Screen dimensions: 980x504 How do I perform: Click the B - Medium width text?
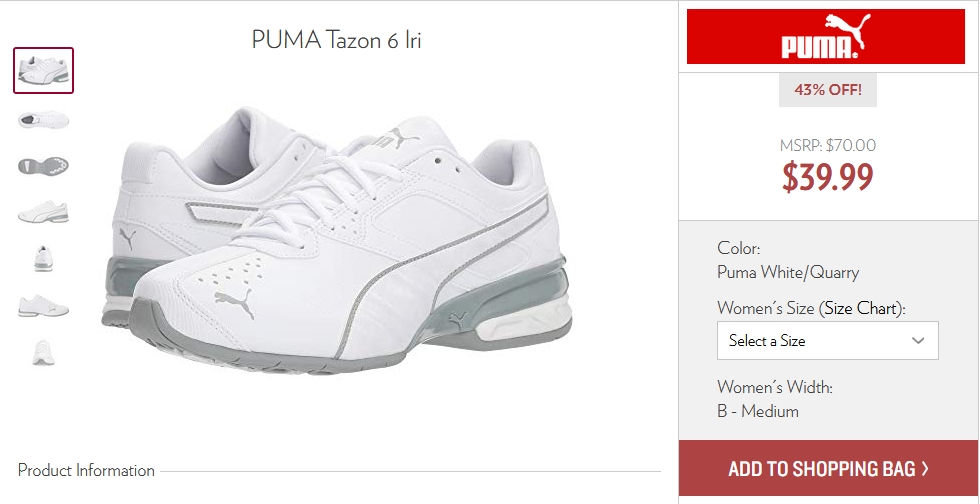click(758, 411)
